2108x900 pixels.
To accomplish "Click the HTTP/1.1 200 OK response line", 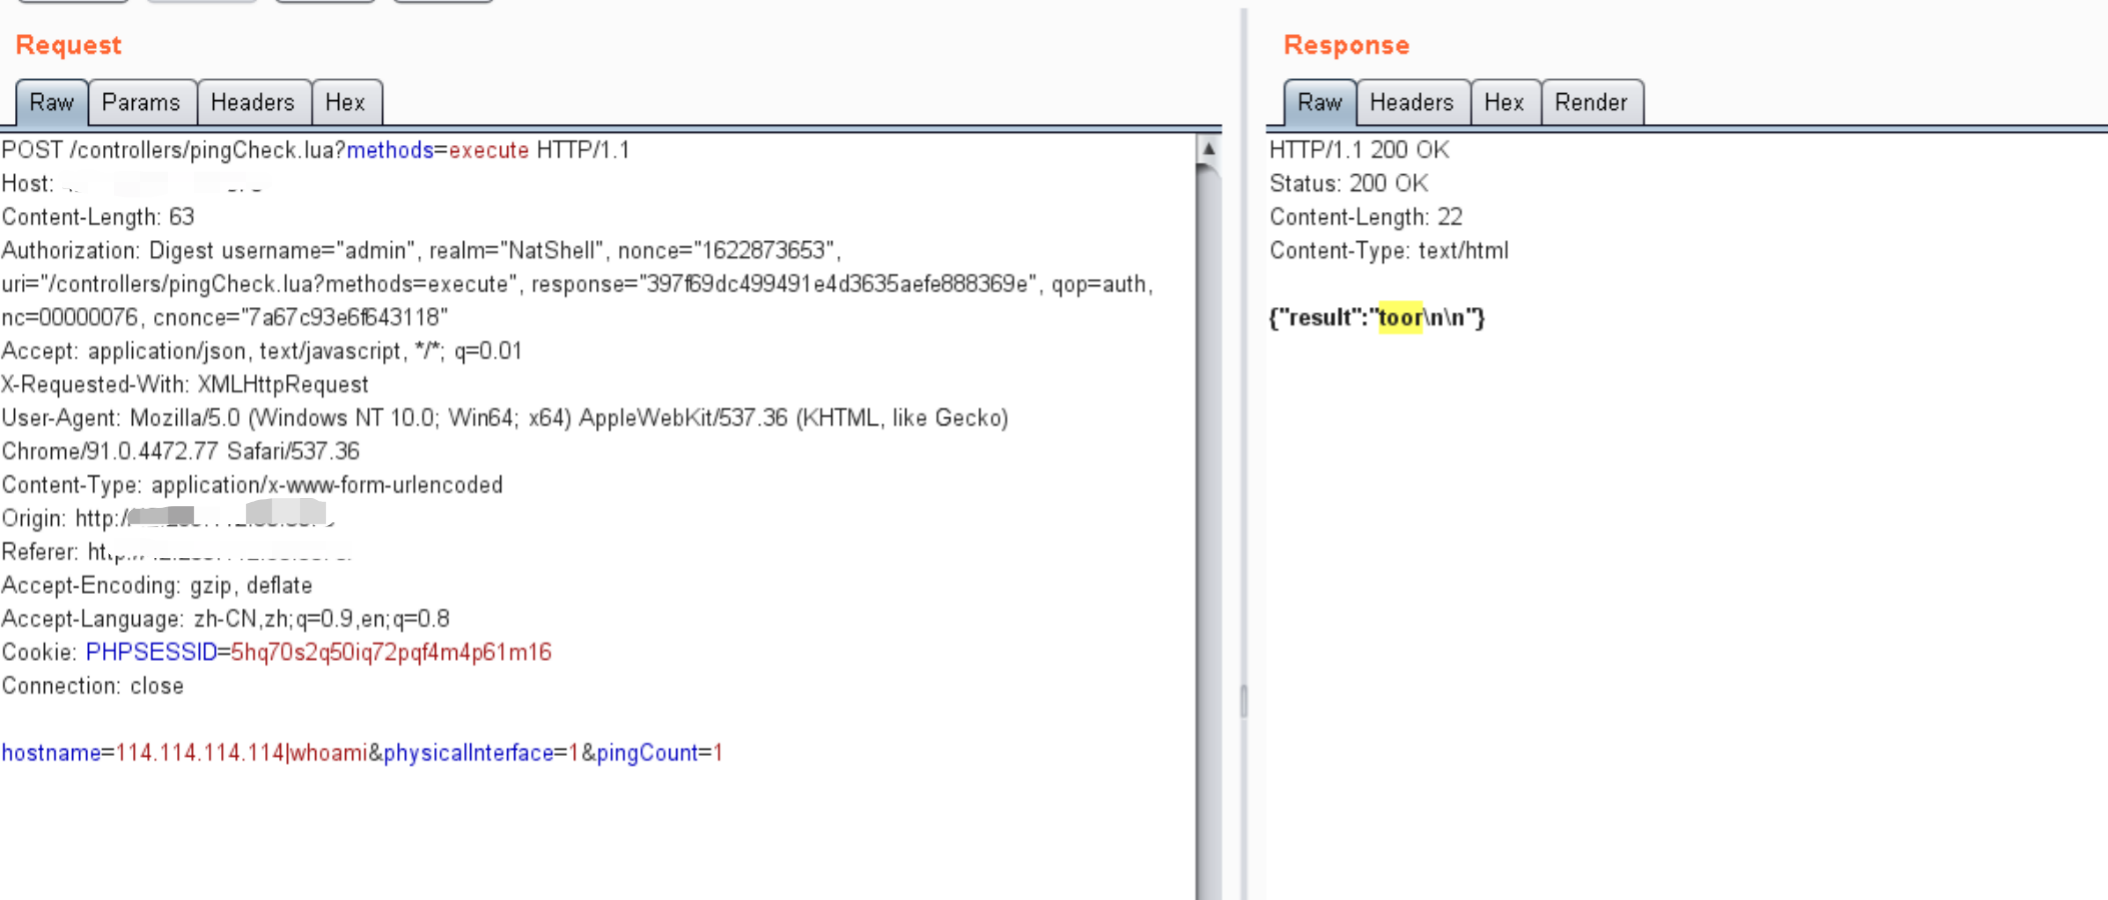I will (x=1359, y=150).
